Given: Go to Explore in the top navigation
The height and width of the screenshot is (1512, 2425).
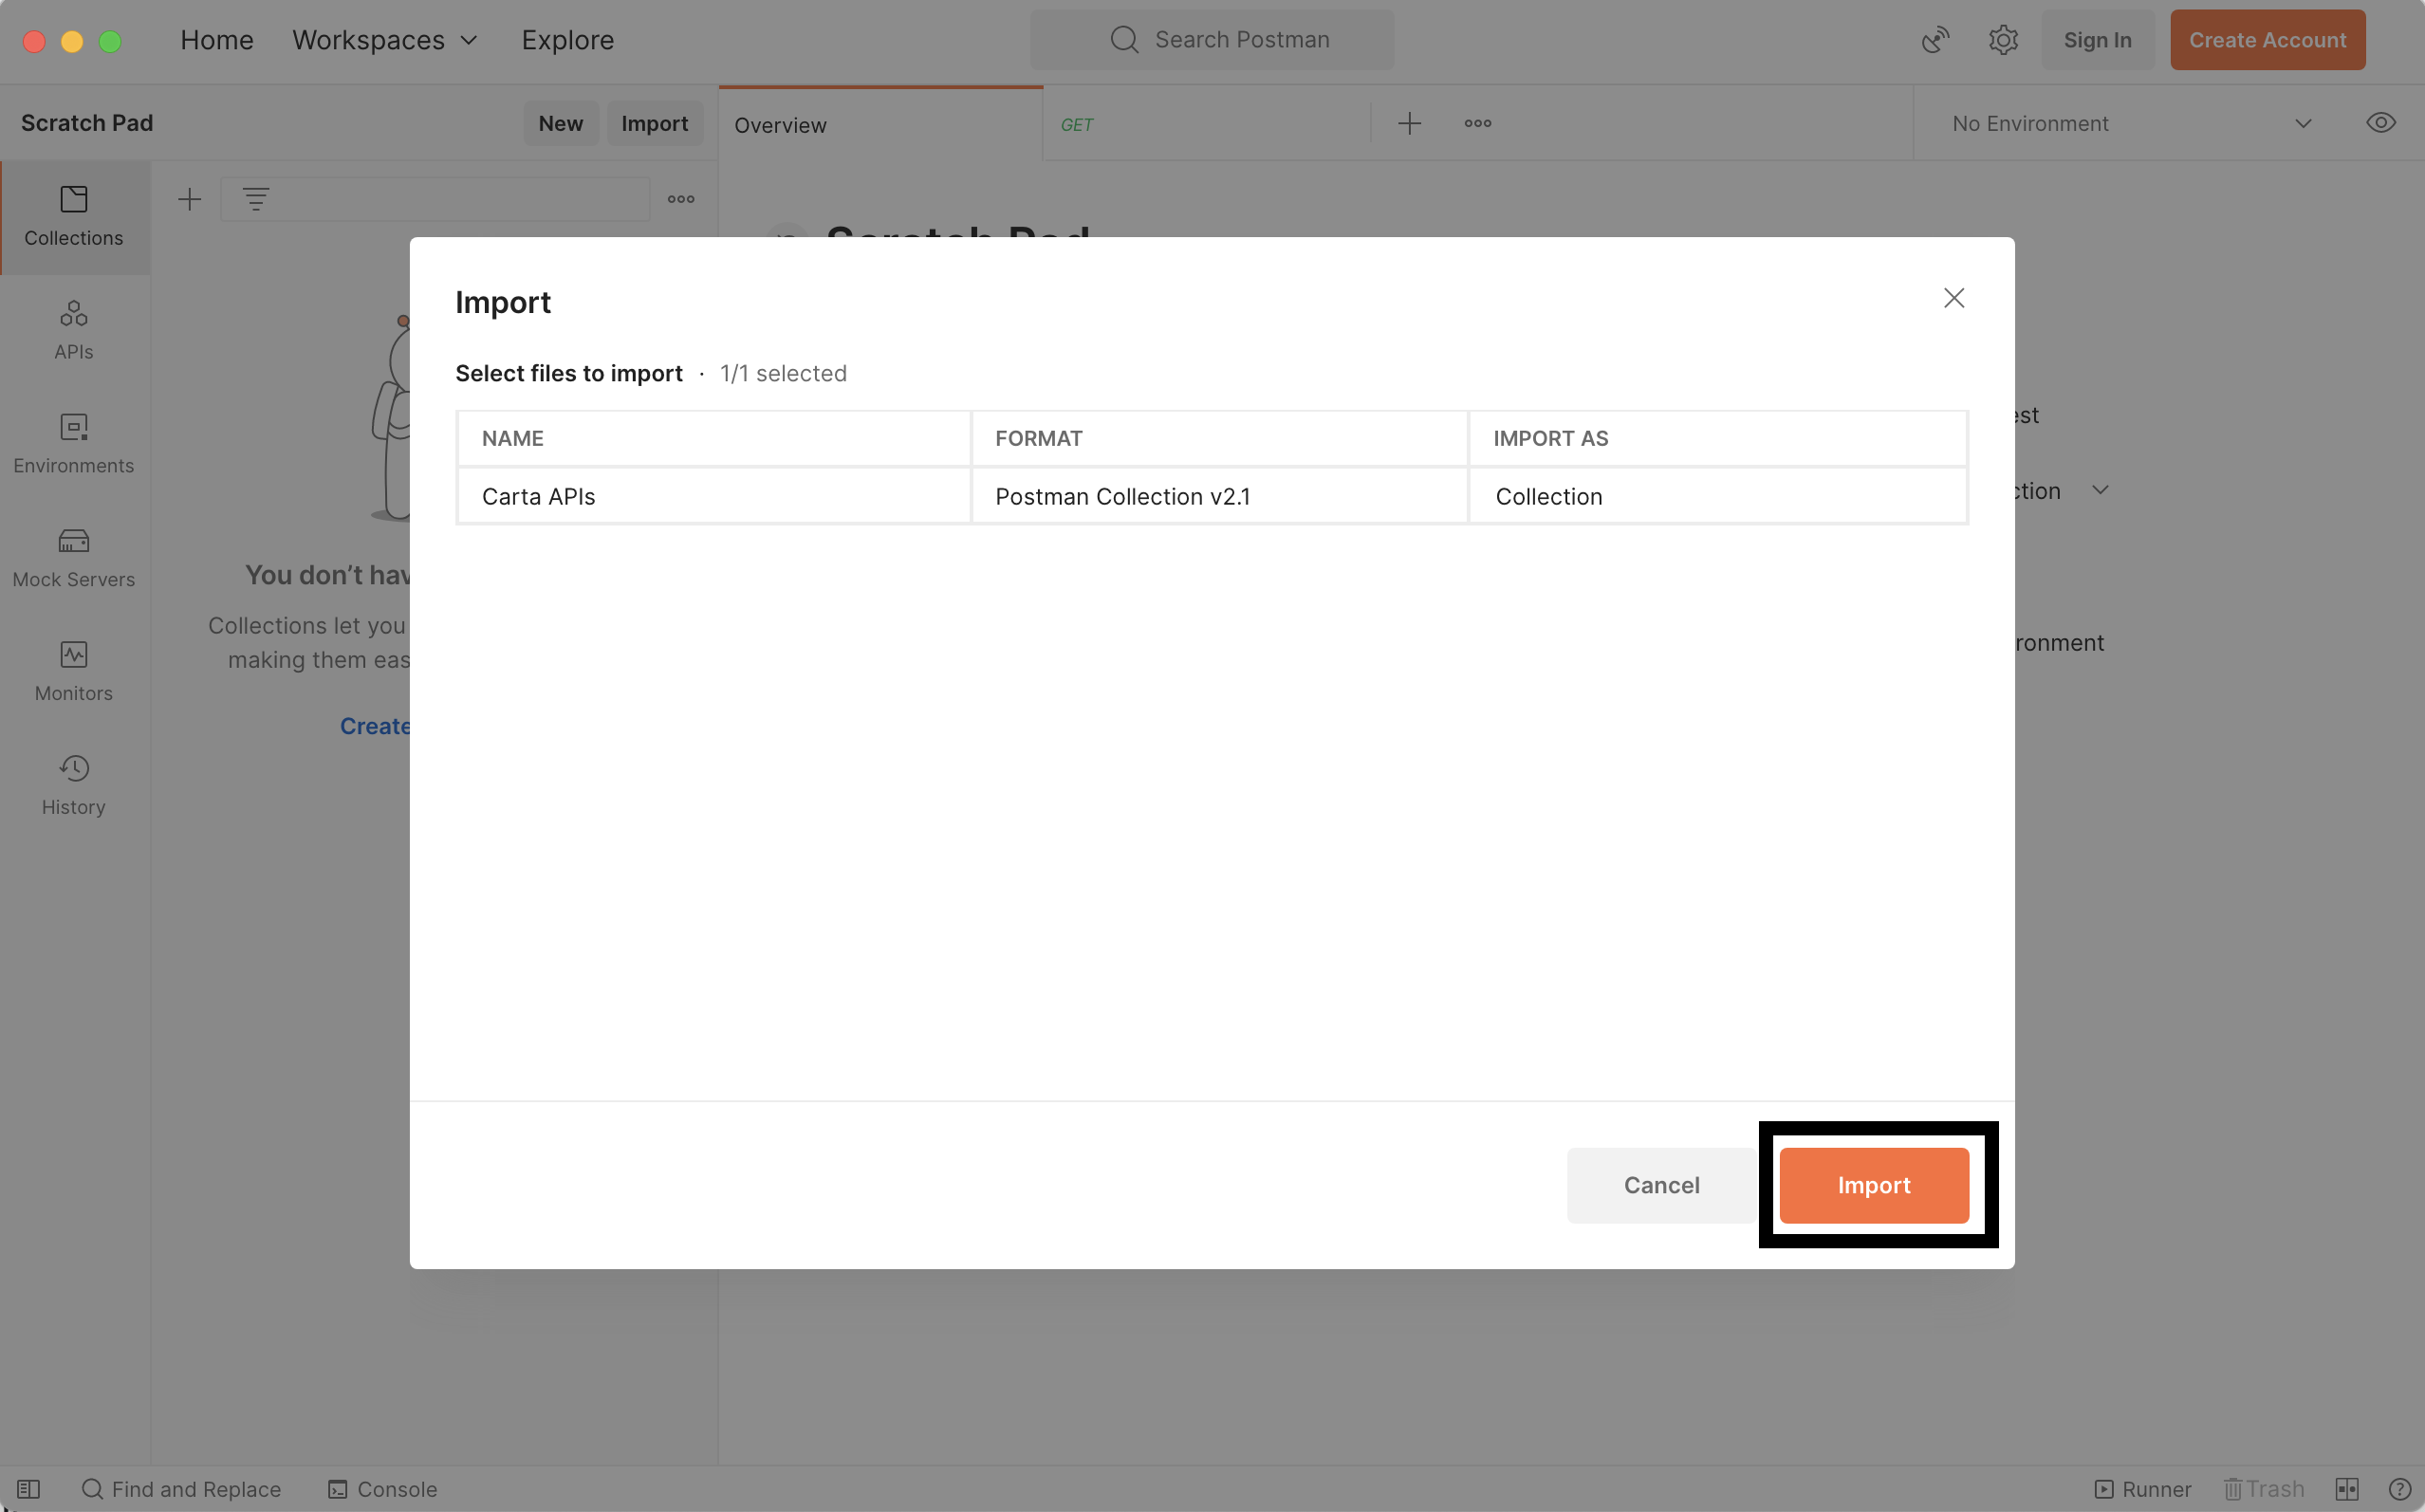Looking at the screenshot, I should (567, 40).
